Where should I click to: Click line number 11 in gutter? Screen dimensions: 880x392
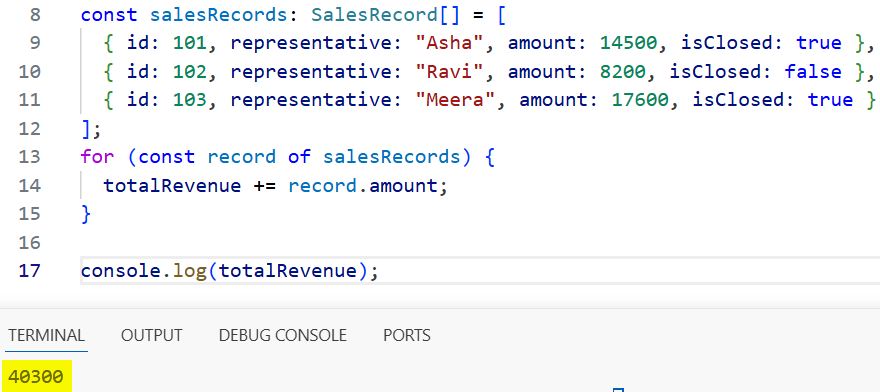point(29,100)
